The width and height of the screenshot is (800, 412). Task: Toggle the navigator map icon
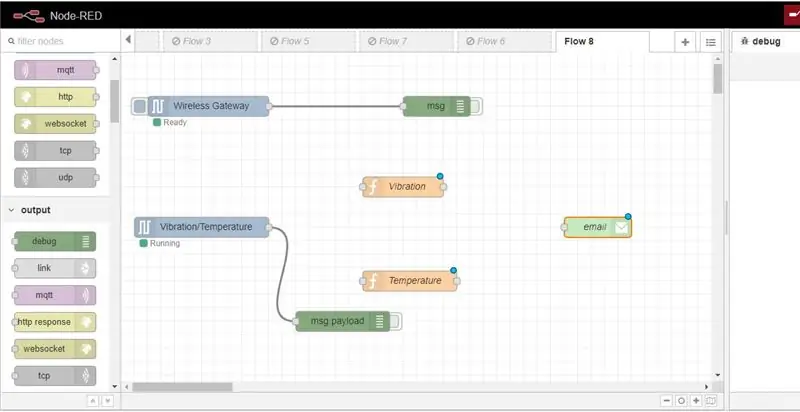(711, 401)
